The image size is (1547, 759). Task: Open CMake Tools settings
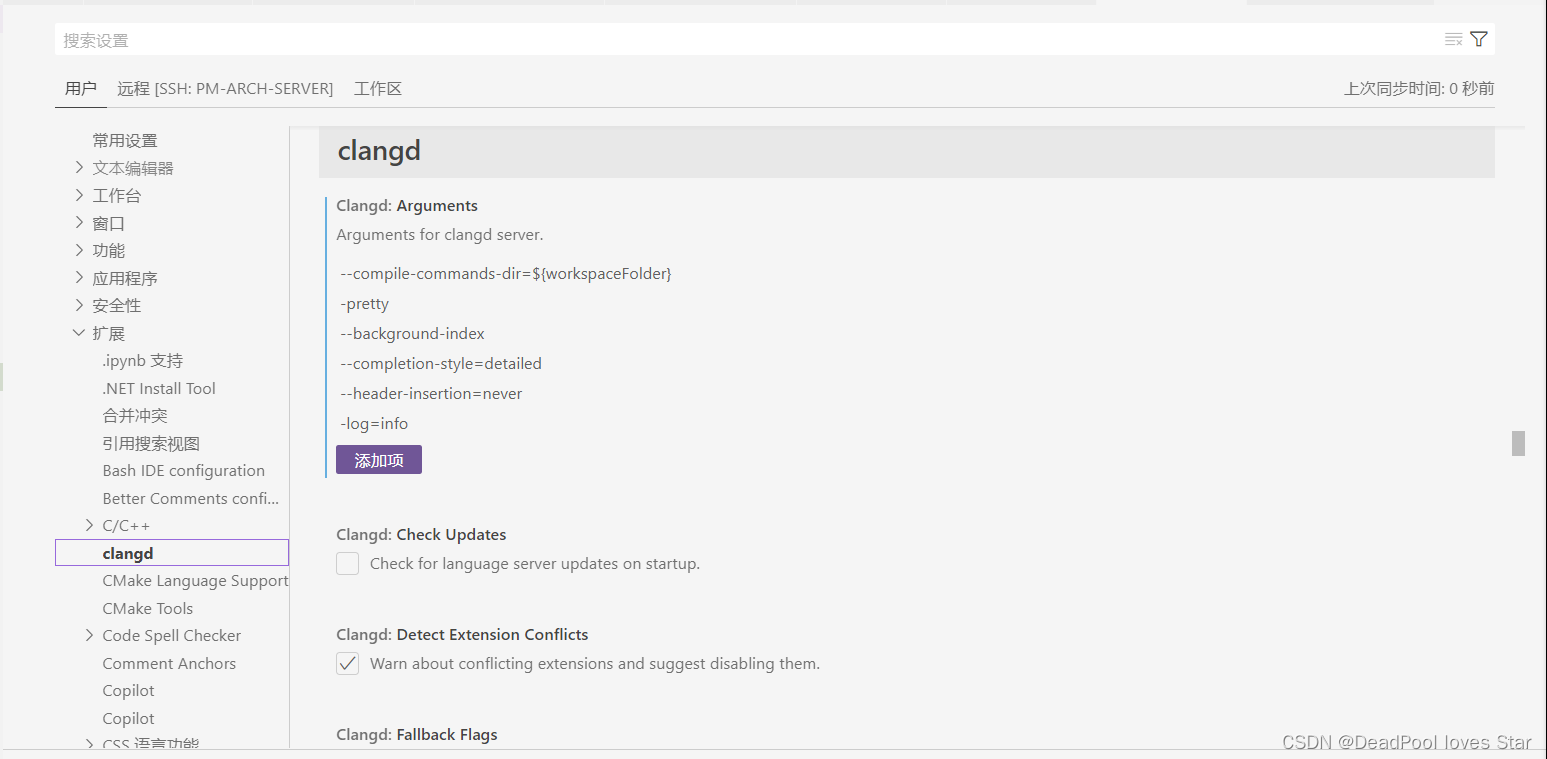(148, 608)
